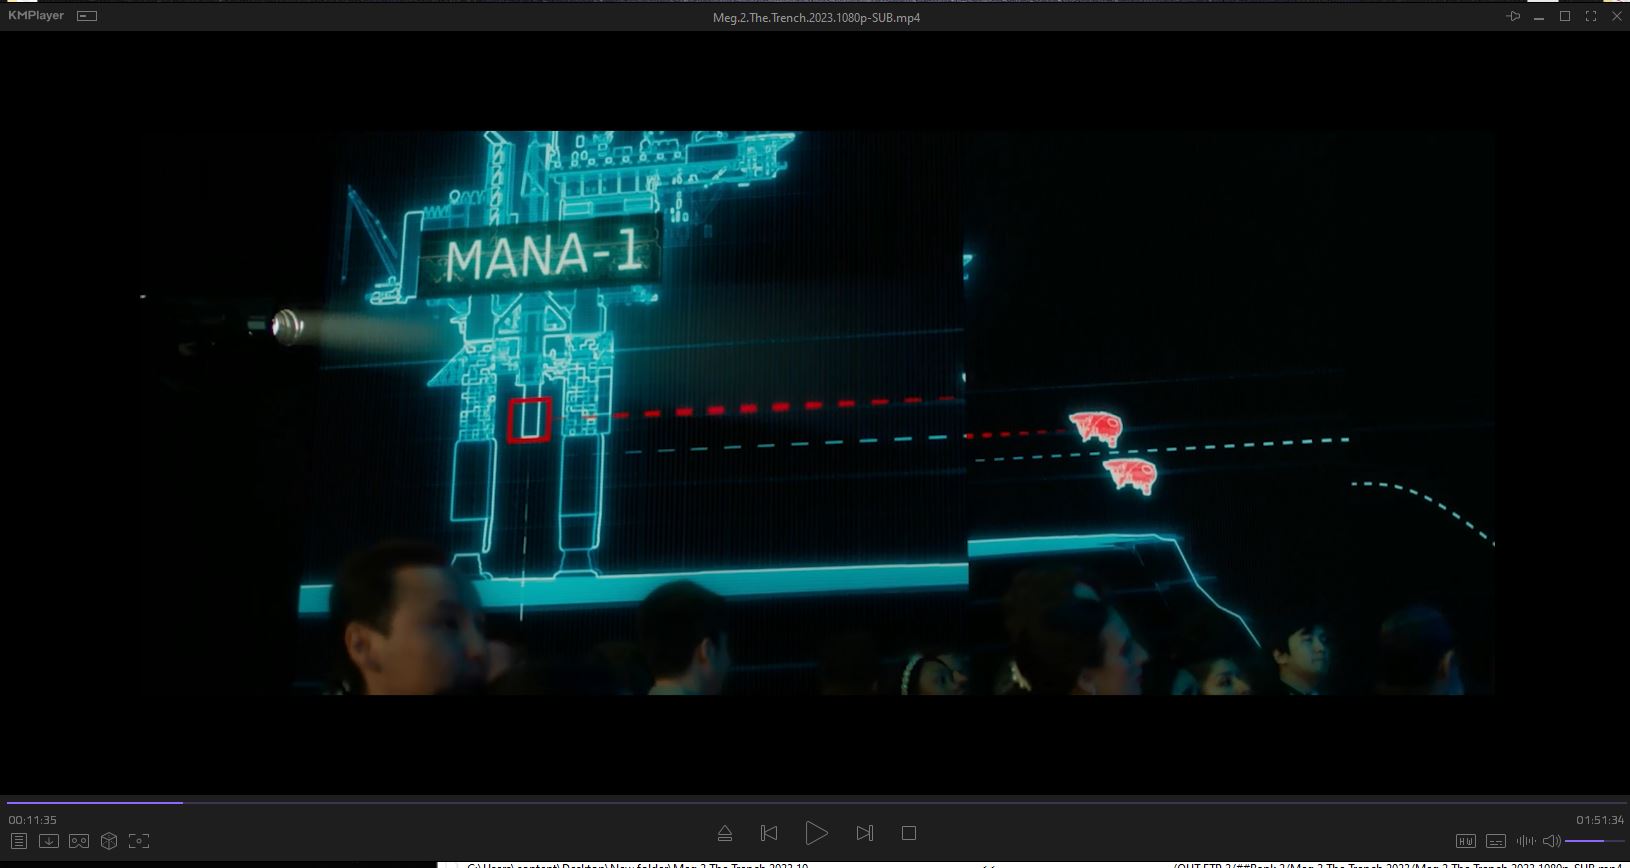Click the compact mode icon beside KMPlayer

tap(87, 16)
